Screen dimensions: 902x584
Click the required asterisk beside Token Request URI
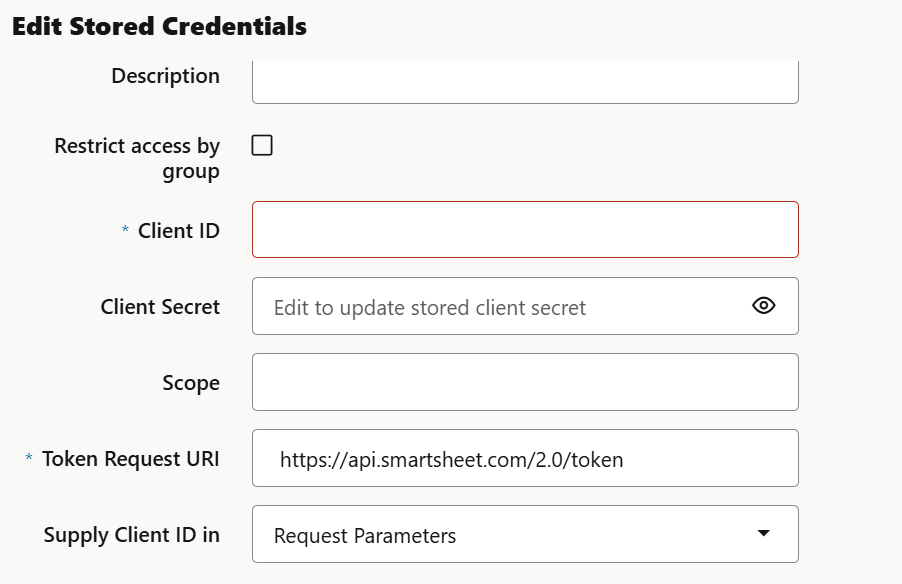pos(29,459)
